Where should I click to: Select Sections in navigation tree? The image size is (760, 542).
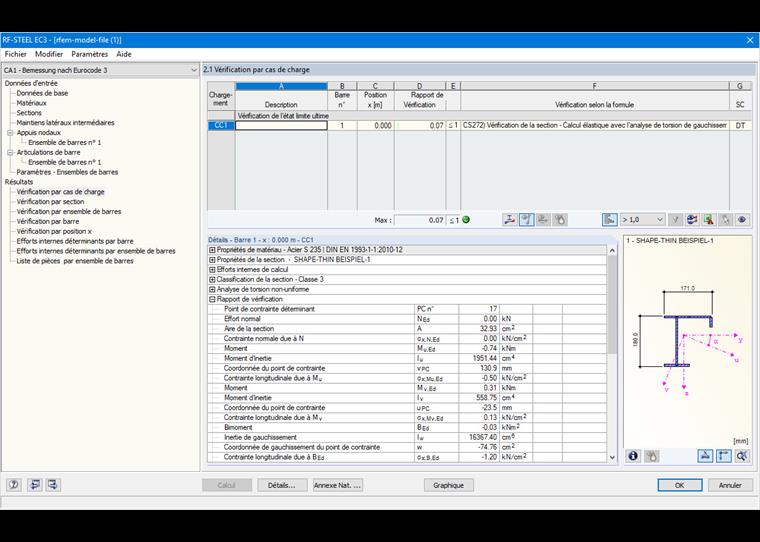point(29,113)
